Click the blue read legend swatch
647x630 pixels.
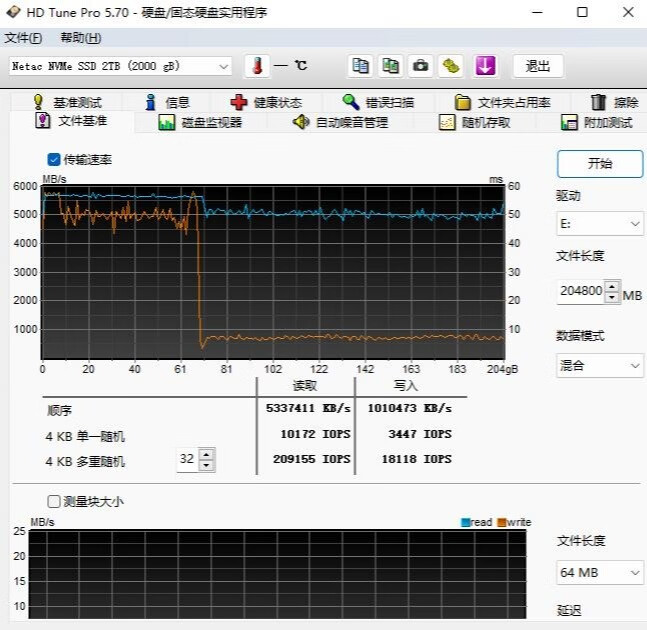tap(465, 522)
